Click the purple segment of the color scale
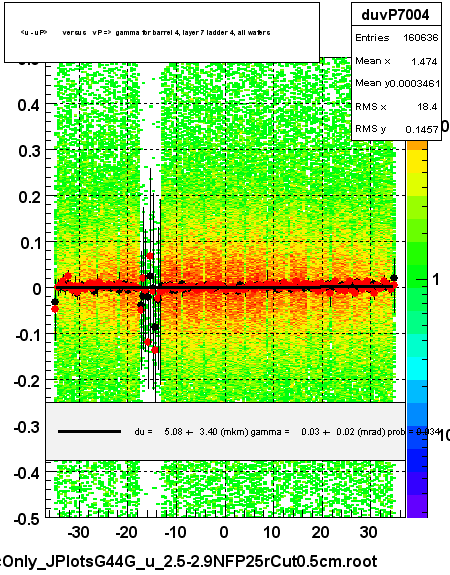The image size is (450, 575). tap(417, 506)
